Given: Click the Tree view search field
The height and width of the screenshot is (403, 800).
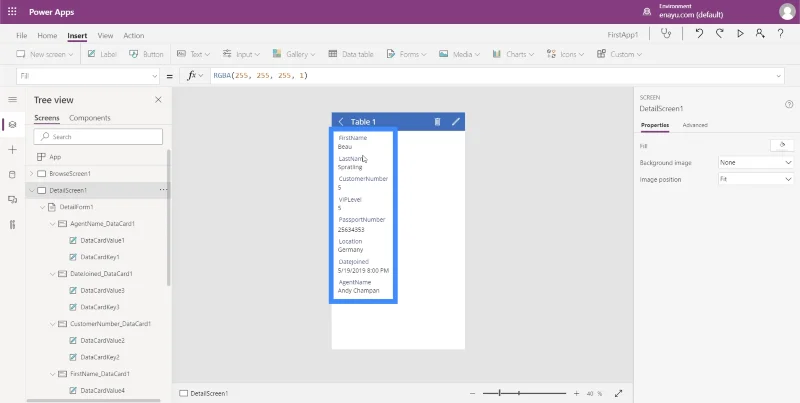Looking at the screenshot, I should pyautogui.click(x=98, y=137).
